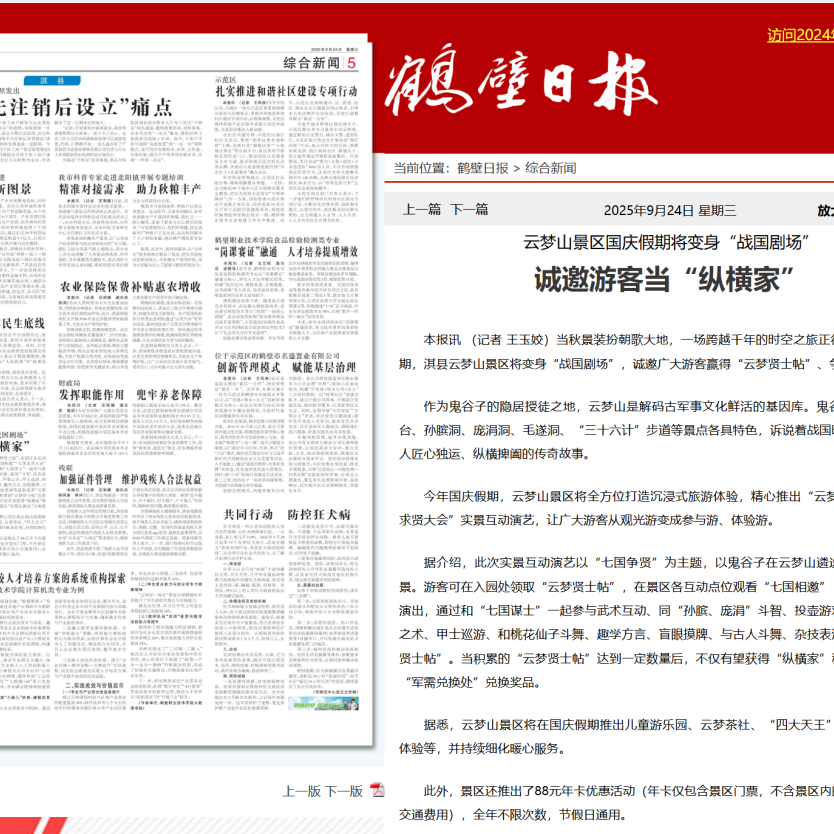Open 共同行动 防控狂犬病 article

(287, 514)
